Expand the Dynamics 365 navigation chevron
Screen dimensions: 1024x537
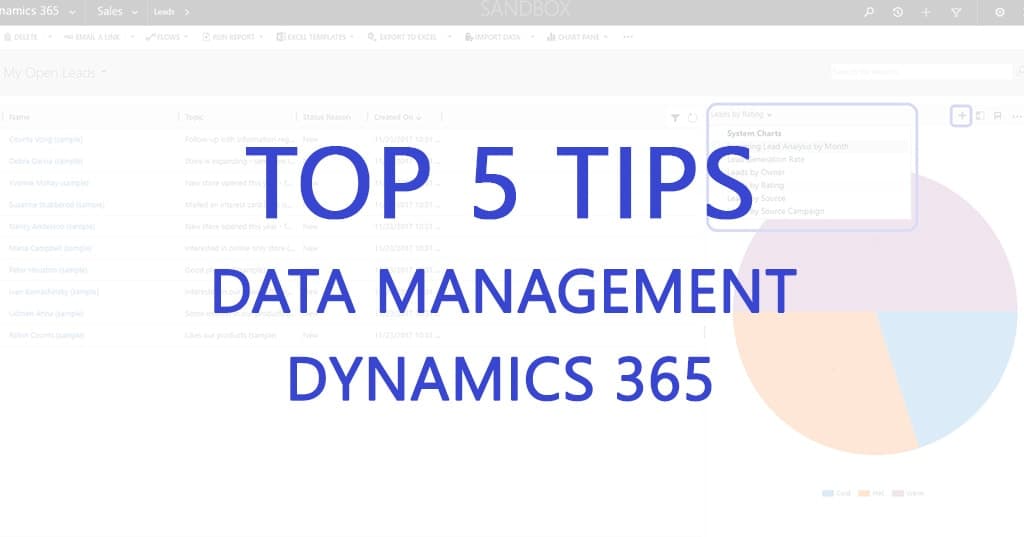[72, 12]
